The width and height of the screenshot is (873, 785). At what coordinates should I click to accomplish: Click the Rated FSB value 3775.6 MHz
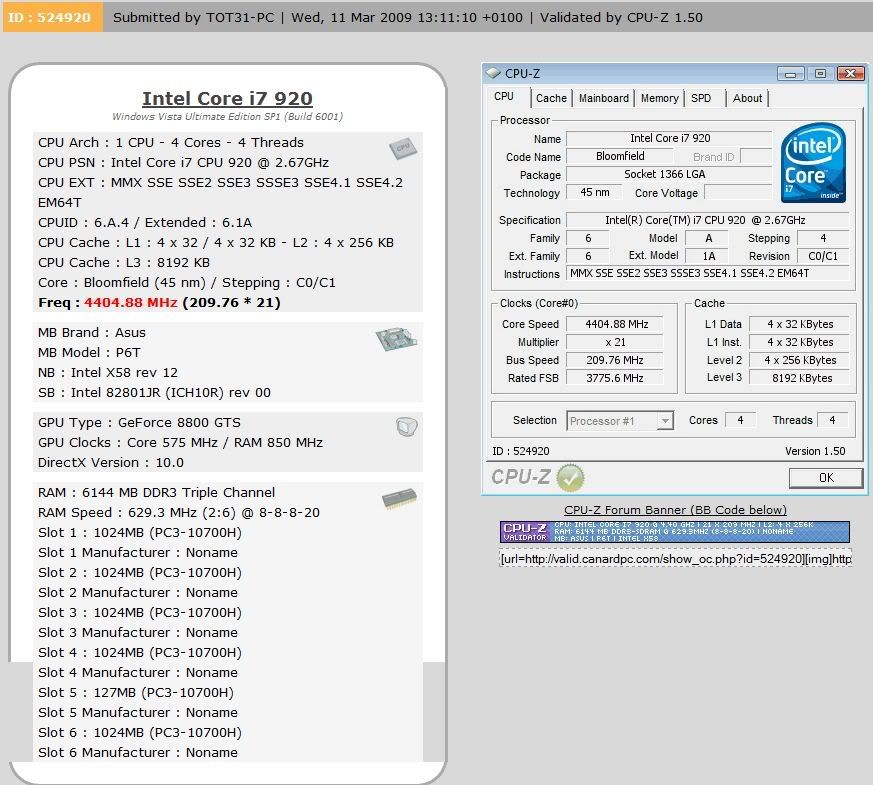(615, 378)
